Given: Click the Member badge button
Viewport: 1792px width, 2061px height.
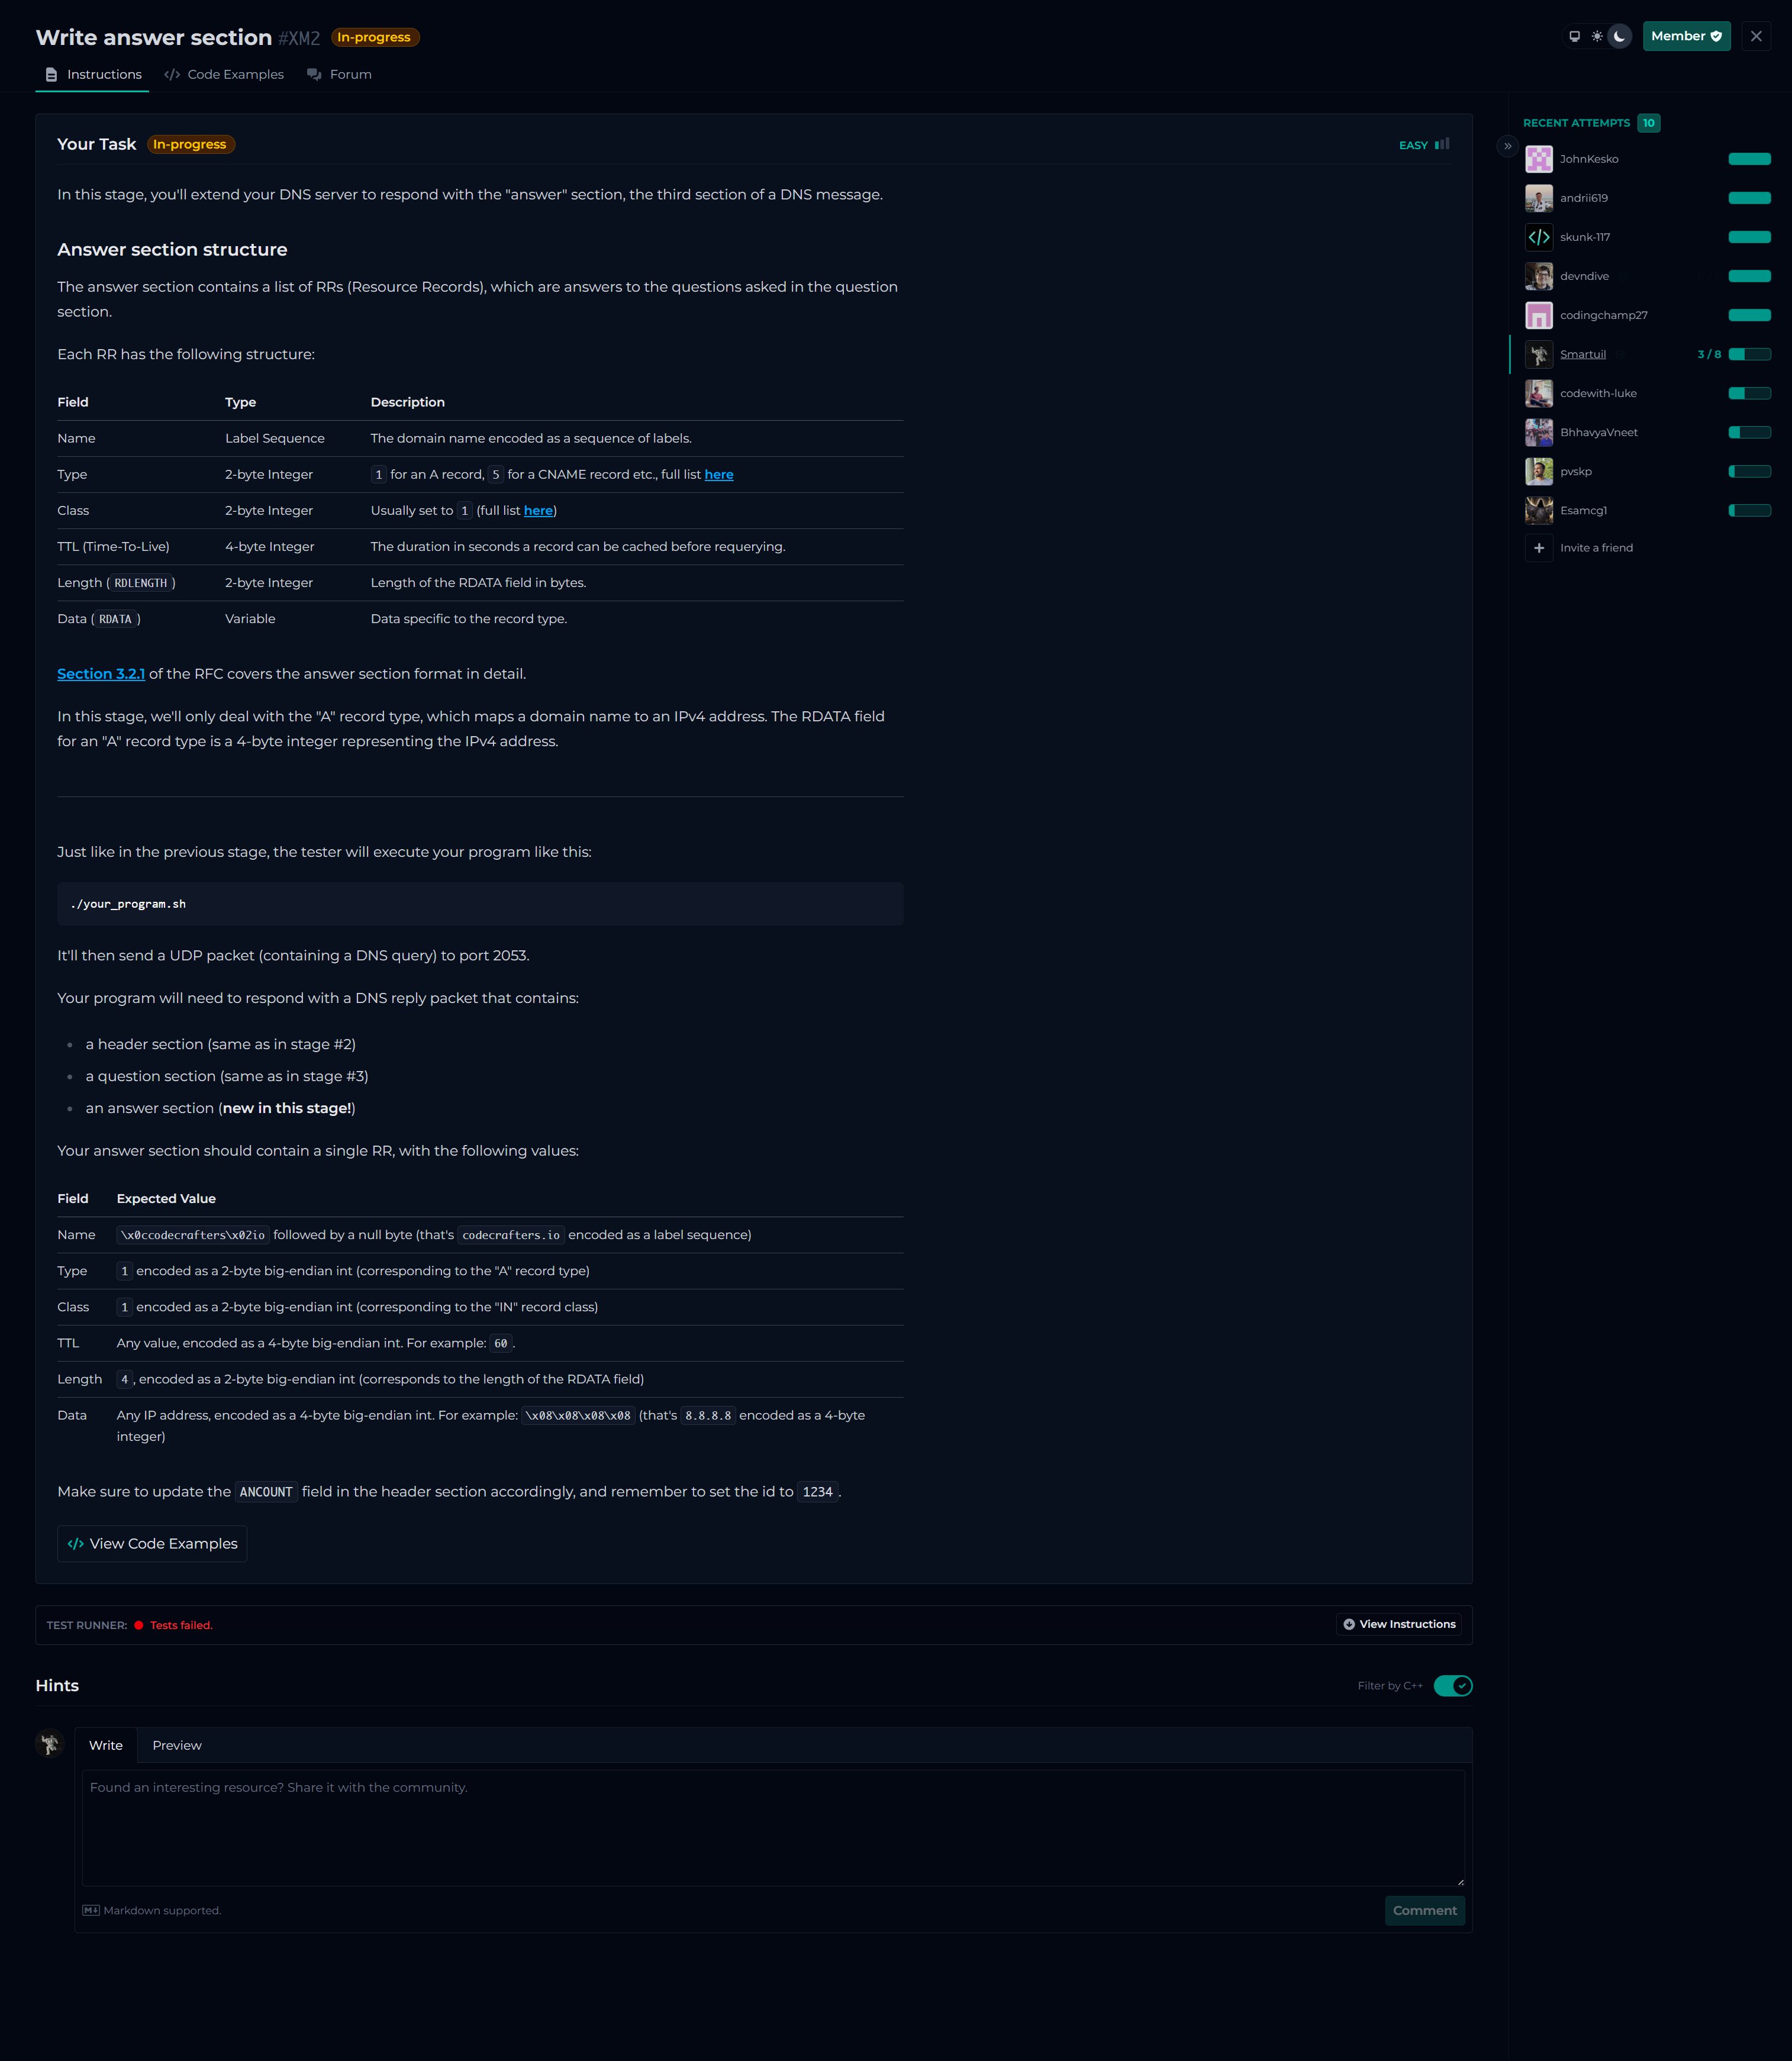Looking at the screenshot, I should pyautogui.click(x=1685, y=36).
